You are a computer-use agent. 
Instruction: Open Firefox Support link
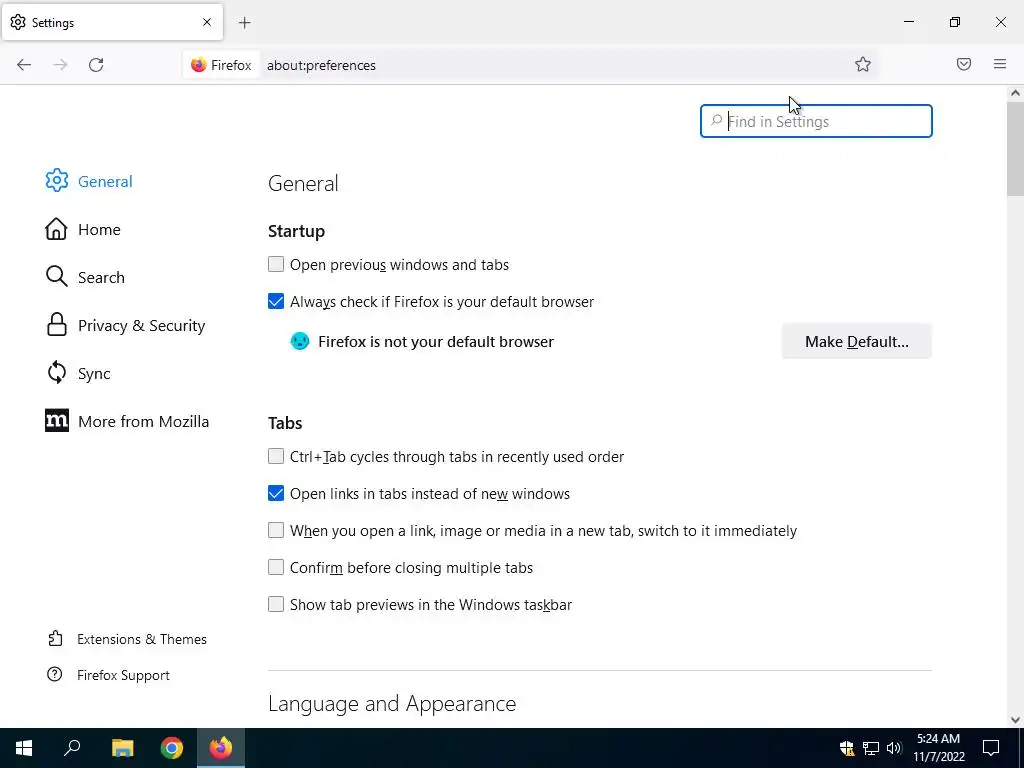click(108, 675)
